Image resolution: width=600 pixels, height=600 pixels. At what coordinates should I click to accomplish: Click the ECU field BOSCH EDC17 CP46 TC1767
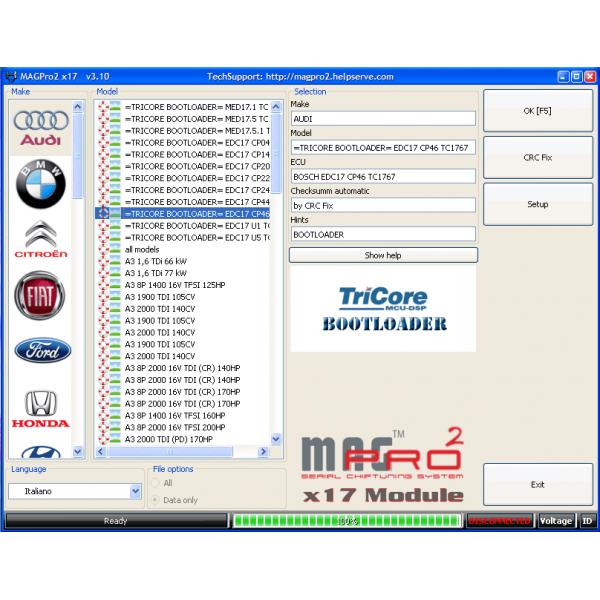click(383, 176)
